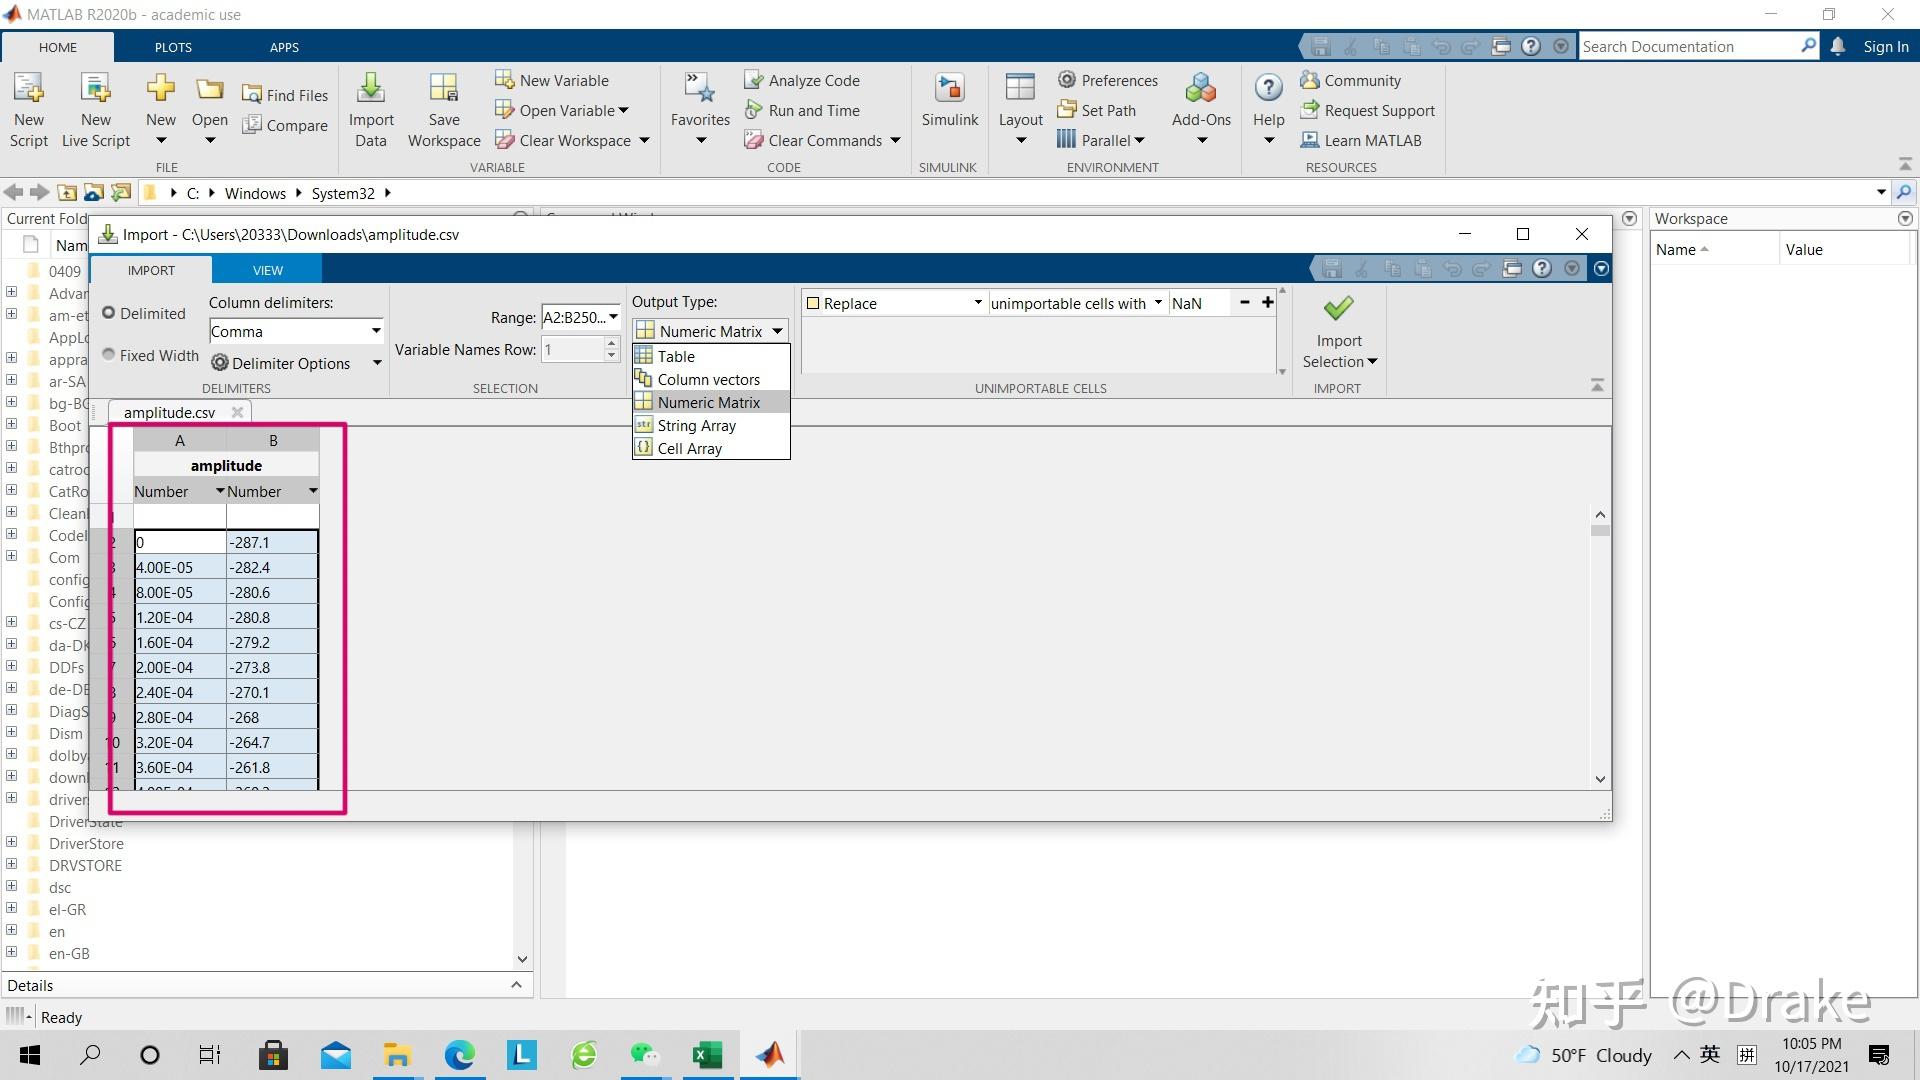Open column A Number type dropdown
Viewport: 1920px width, 1080px height.
point(220,491)
